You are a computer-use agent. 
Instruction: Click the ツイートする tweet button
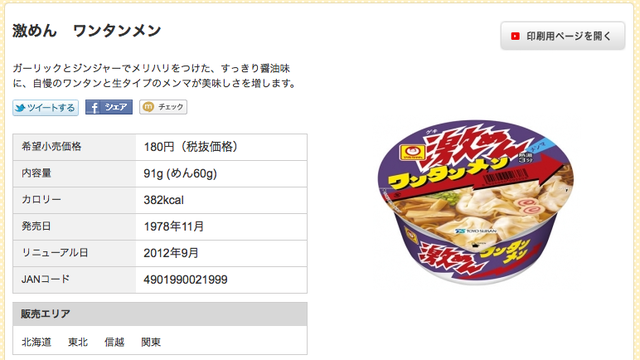(45, 108)
